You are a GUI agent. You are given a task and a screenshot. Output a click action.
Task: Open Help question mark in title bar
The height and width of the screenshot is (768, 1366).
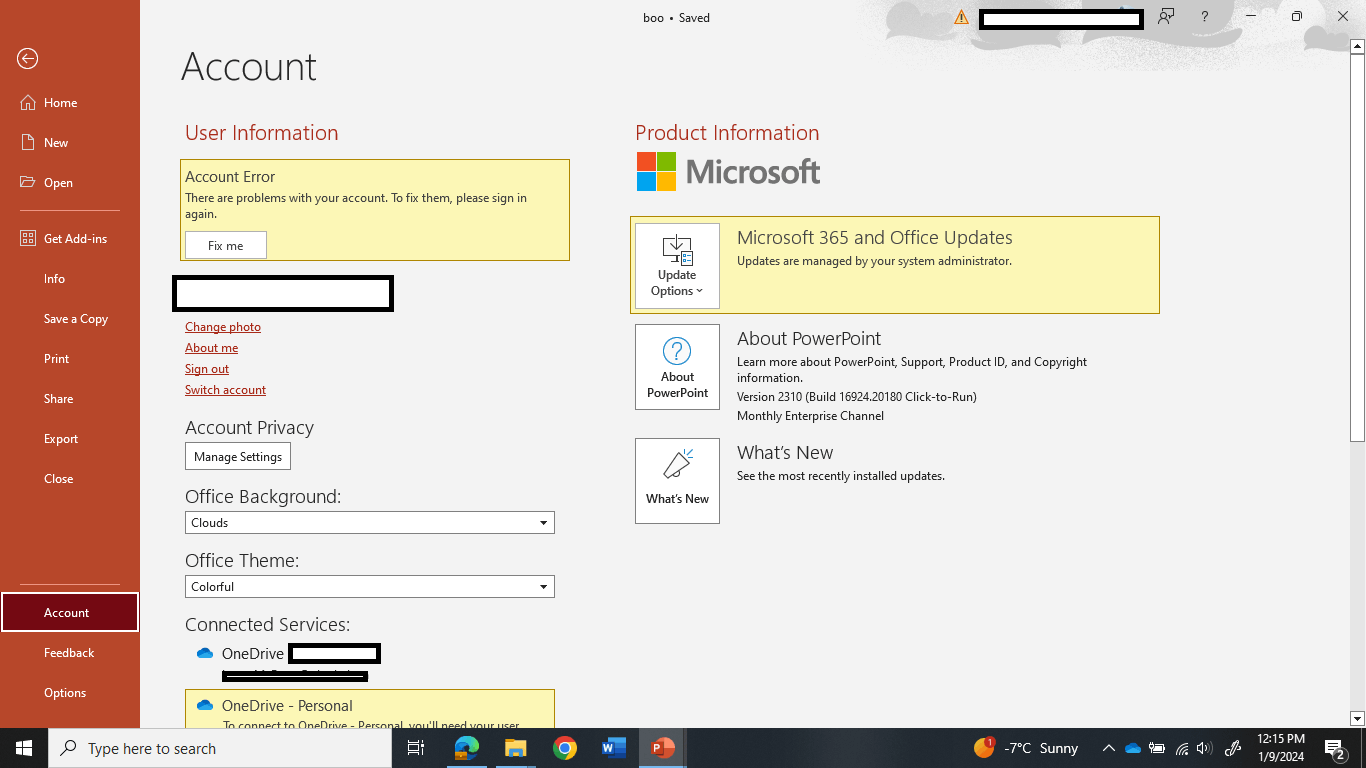(x=1205, y=17)
